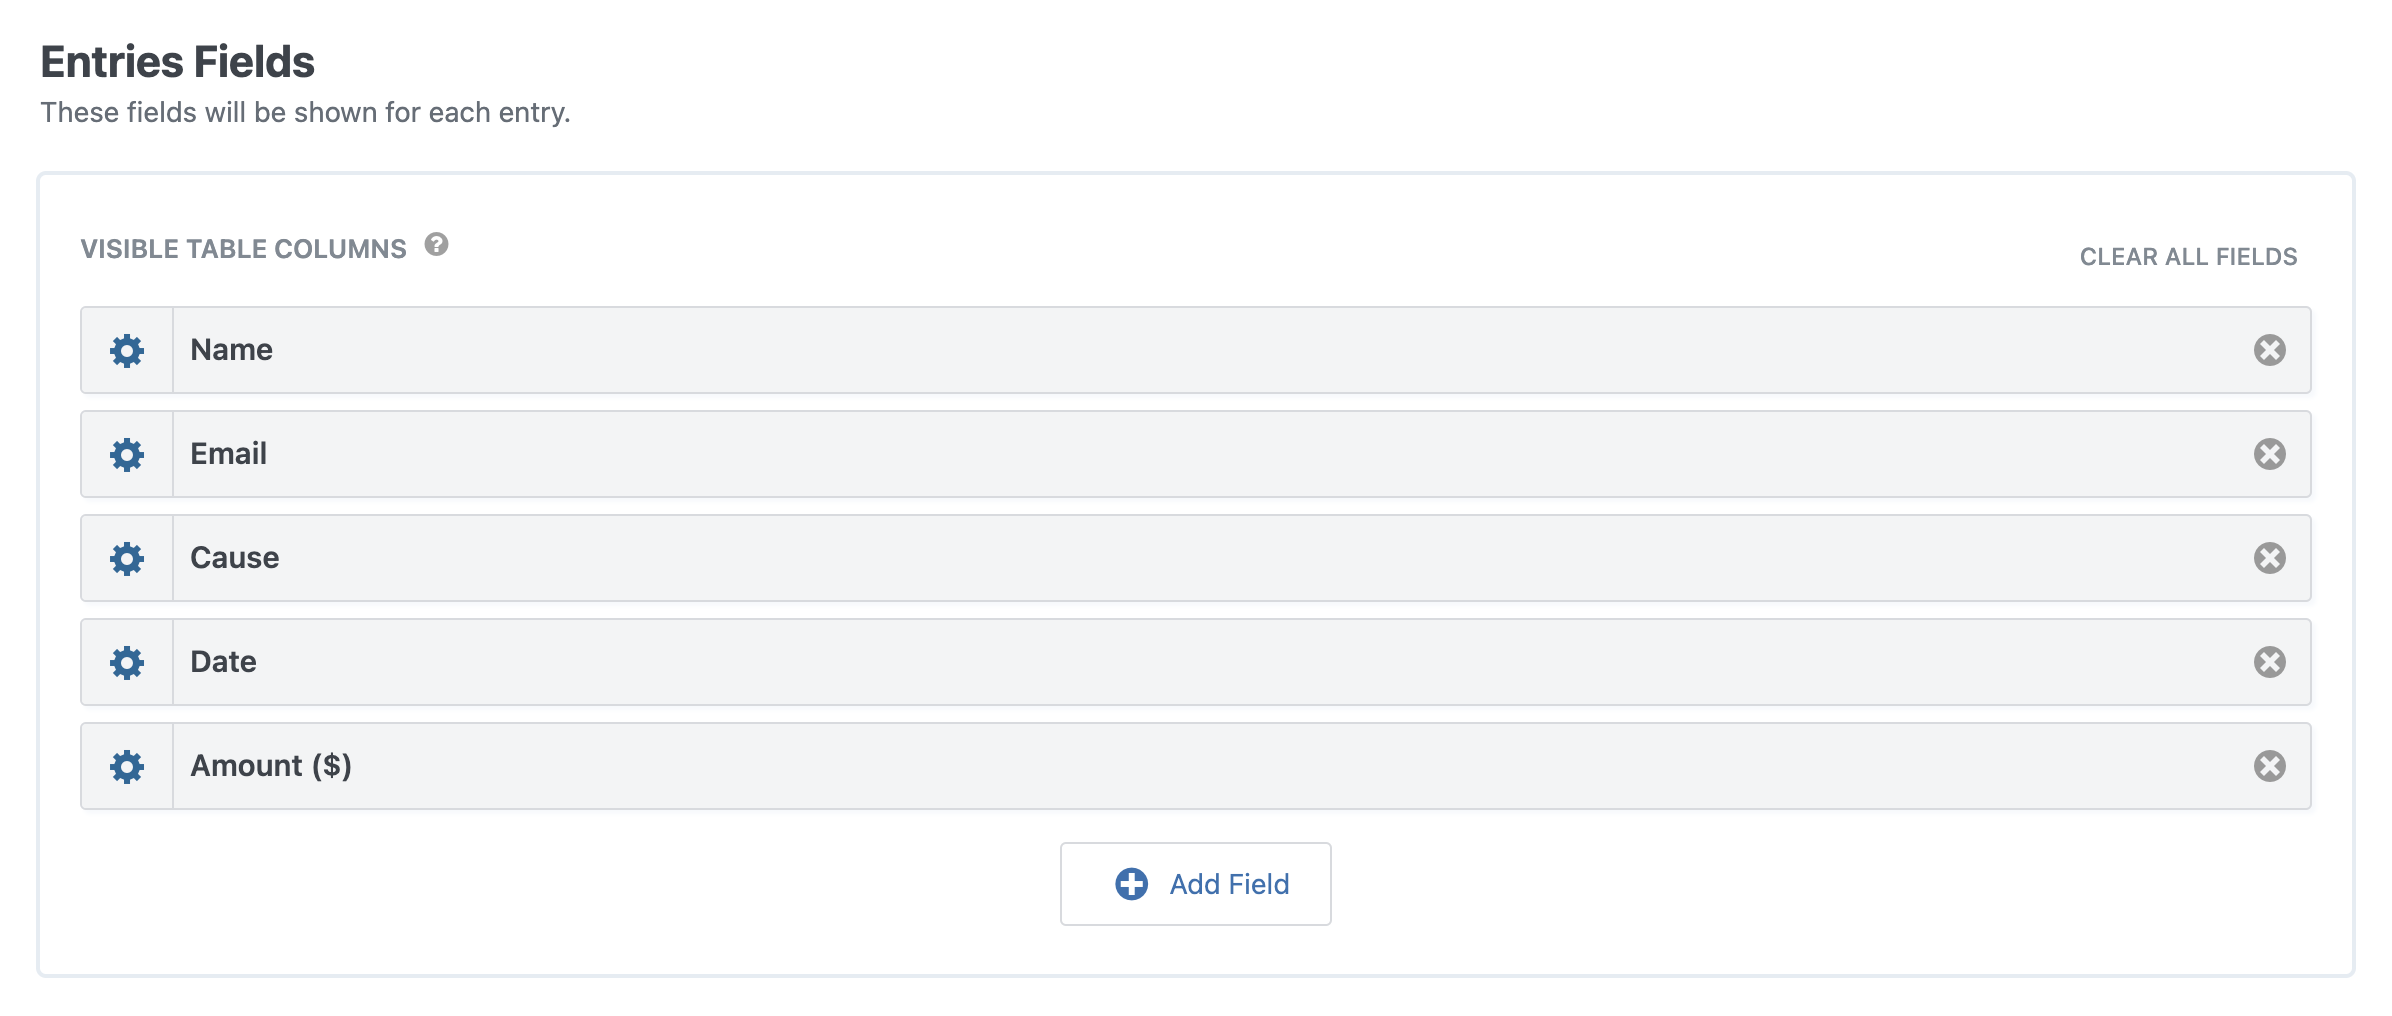Open settings gear for Name field
The image size is (2392, 1016).
click(127, 351)
